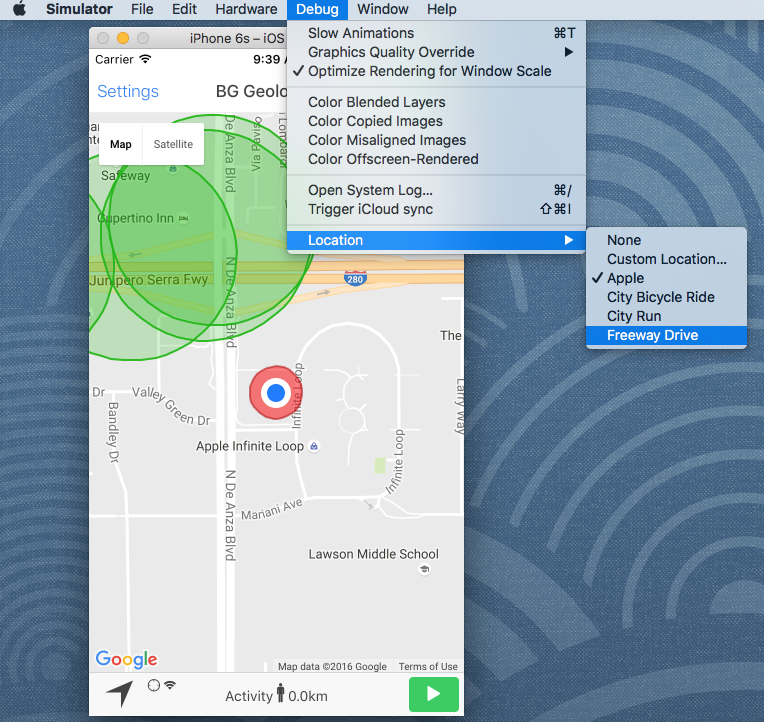The image size is (764, 722).
Task: Switch to Satellite view
Action: click(x=173, y=144)
